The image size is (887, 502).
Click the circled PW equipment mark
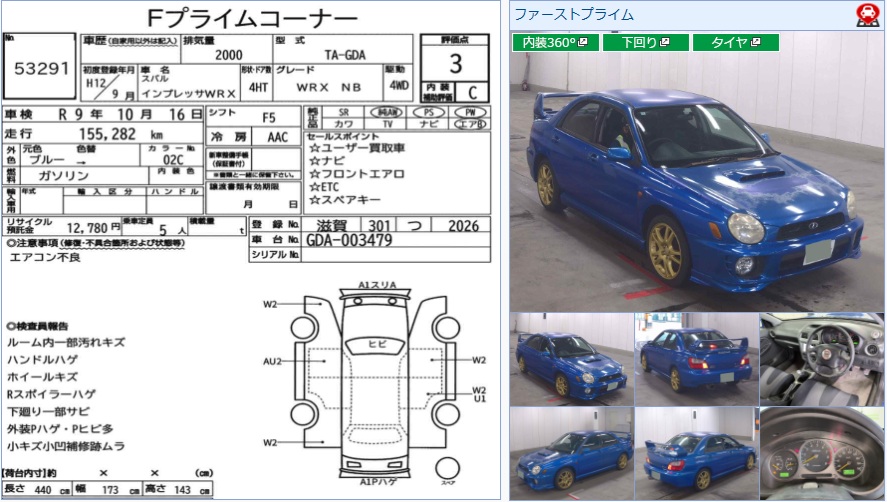[470, 112]
